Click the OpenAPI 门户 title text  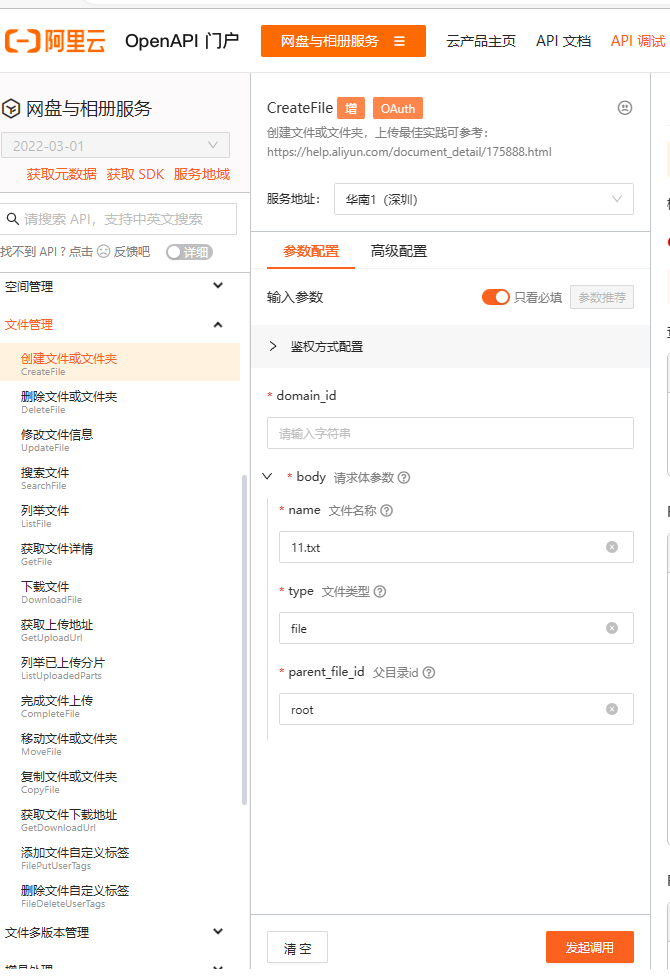182,41
